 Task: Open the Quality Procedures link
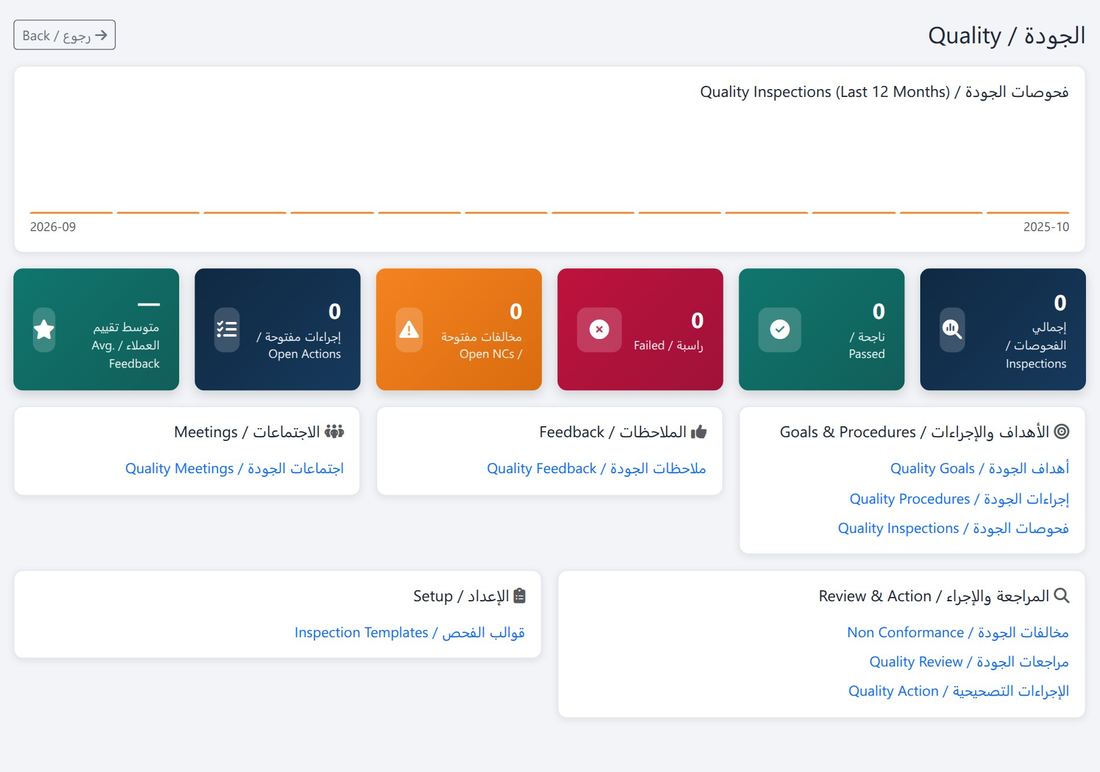(x=959, y=499)
